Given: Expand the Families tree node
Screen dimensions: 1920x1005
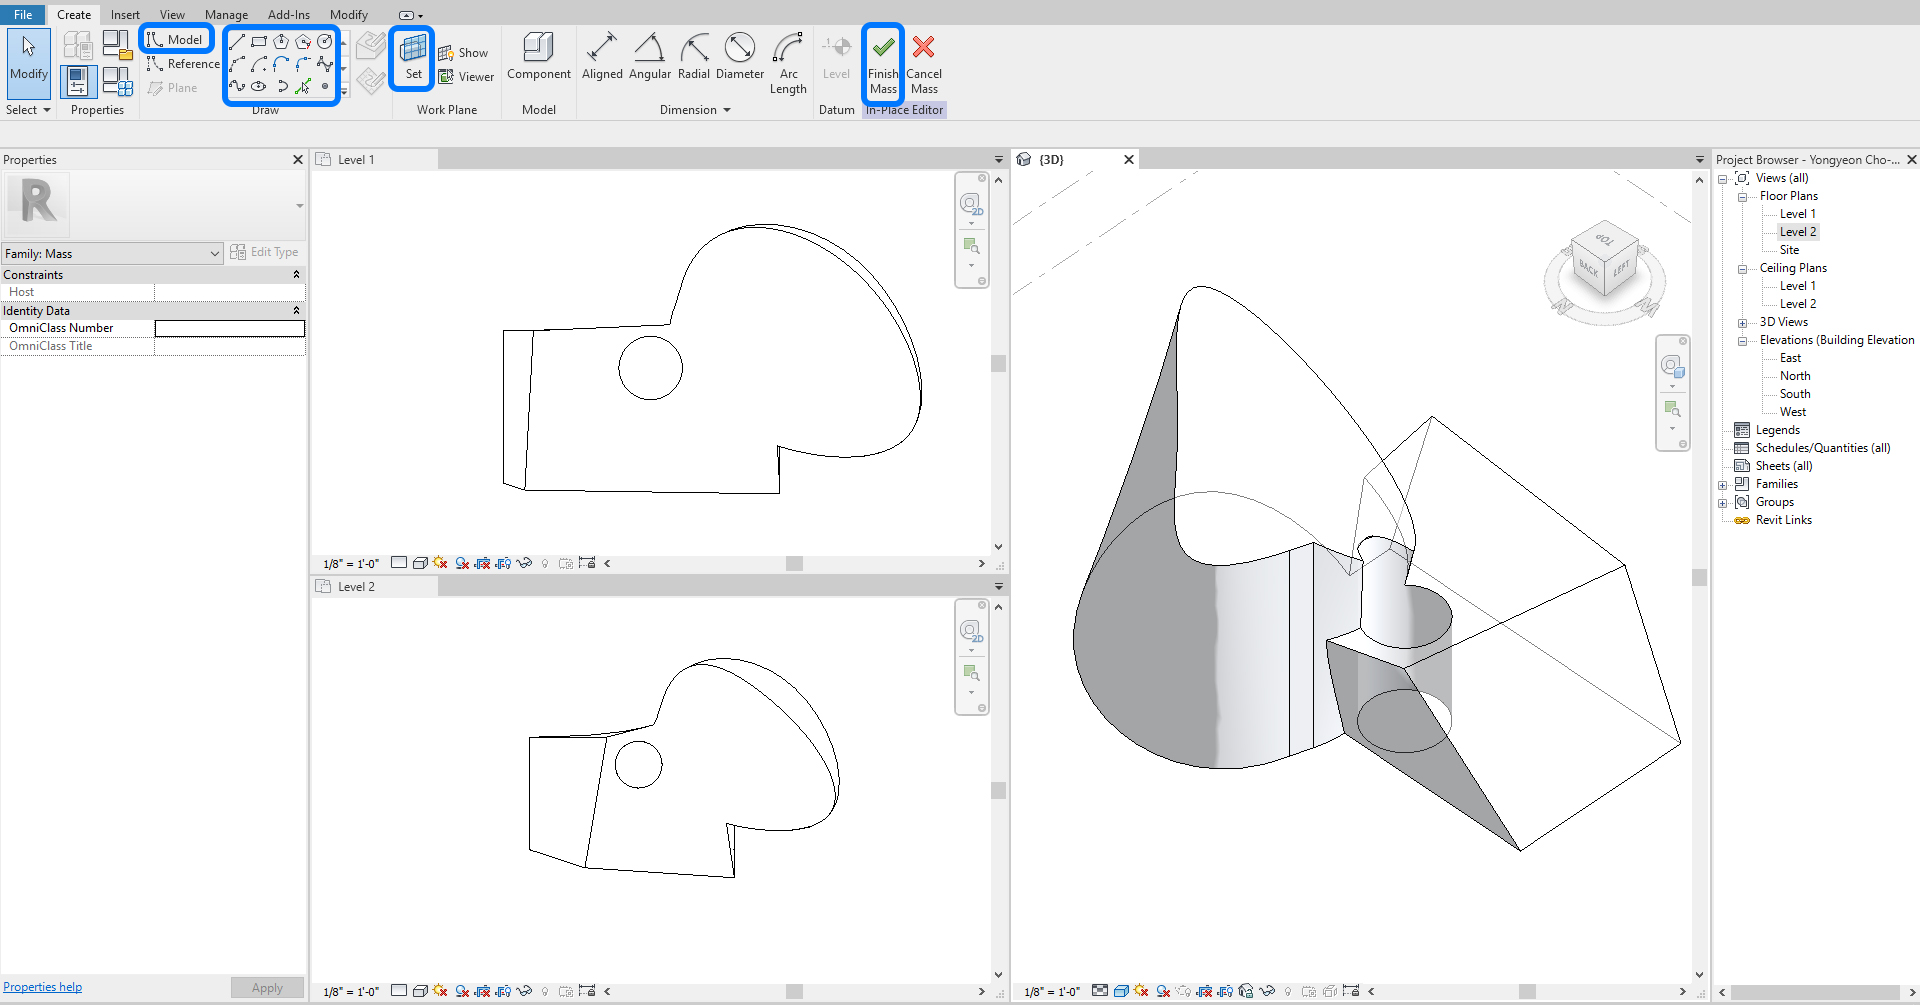Looking at the screenshot, I should coord(1722,485).
